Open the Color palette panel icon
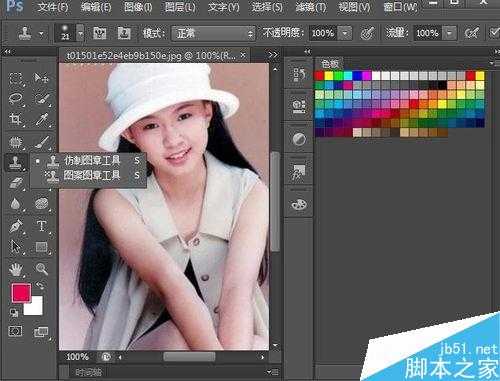 298,204
